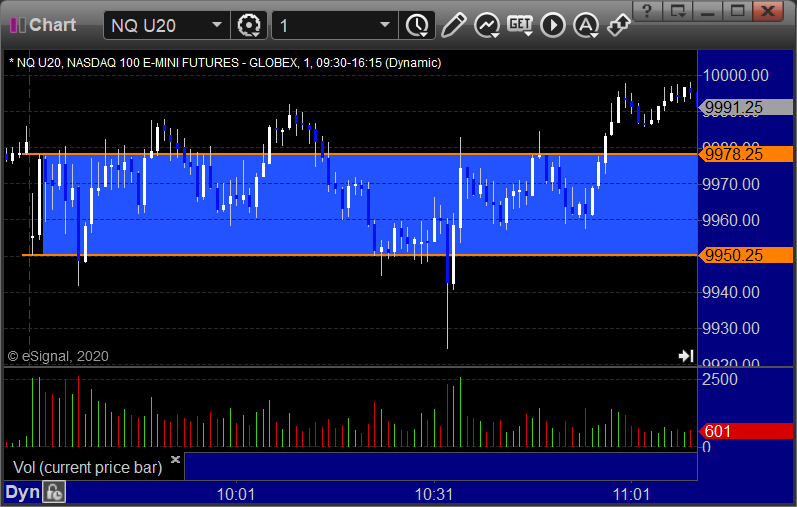Open the window options dropdown button
This screenshot has height=507, width=797.
(x=678, y=11)
